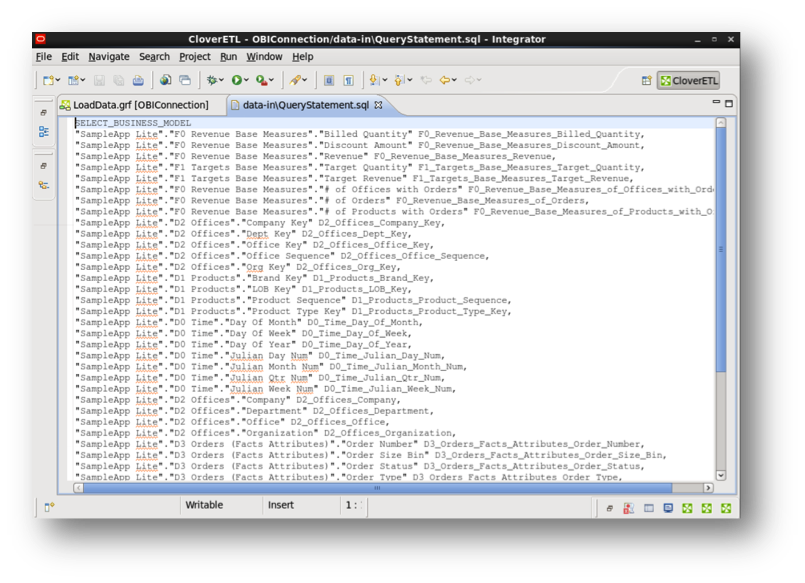Open the Run menu

(x=228, y=56)
